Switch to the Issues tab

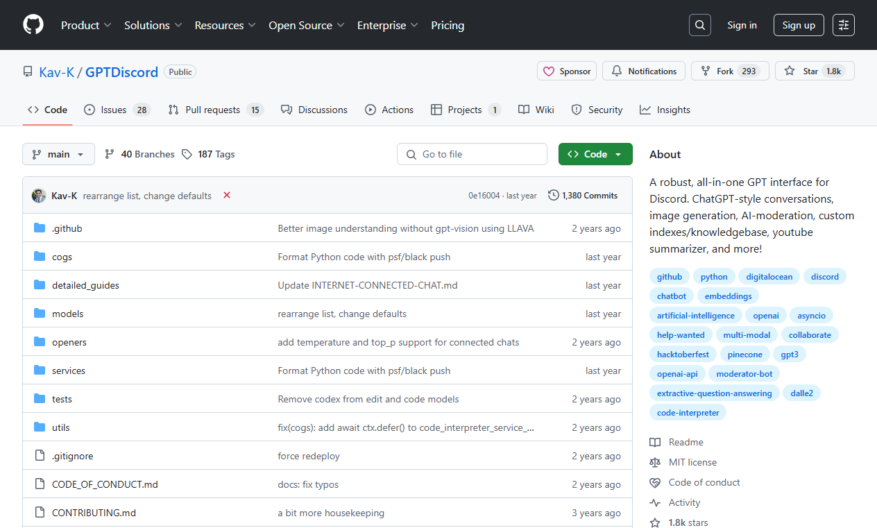[117, 110]
